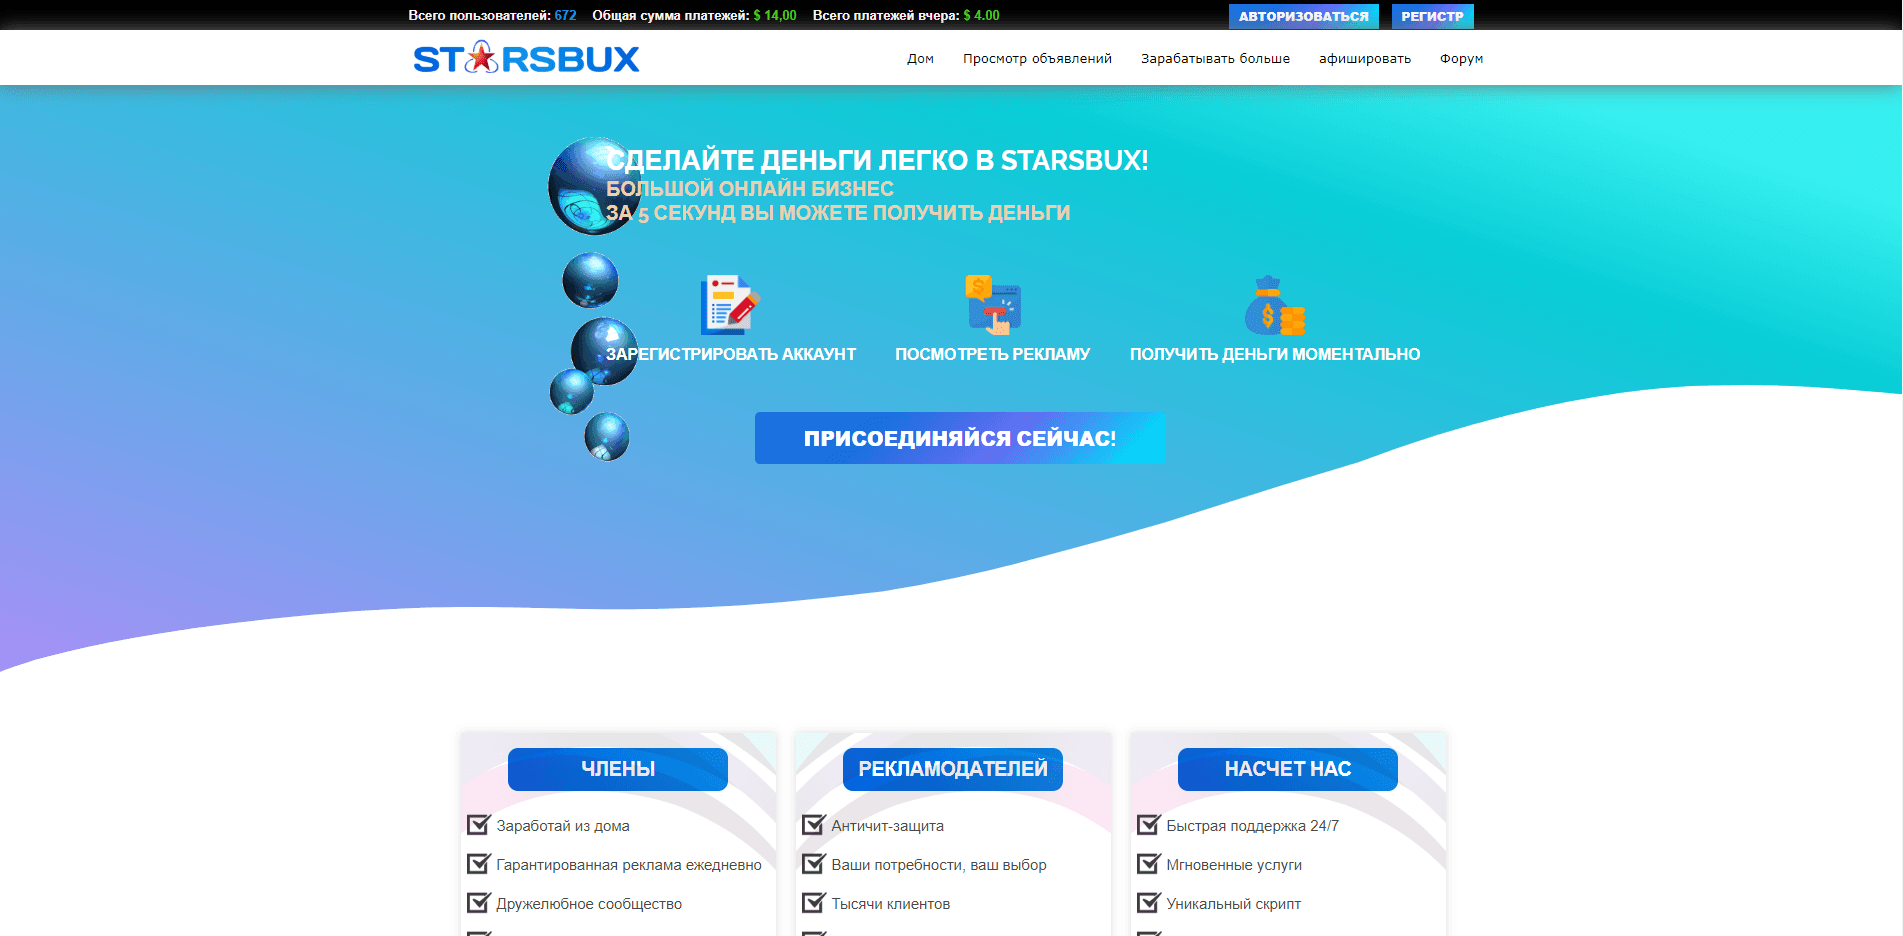Open the 'Дом' menu item
The height and width of the screenshot is (936, 1903).
pyautogui.click(x=920, y=59)
